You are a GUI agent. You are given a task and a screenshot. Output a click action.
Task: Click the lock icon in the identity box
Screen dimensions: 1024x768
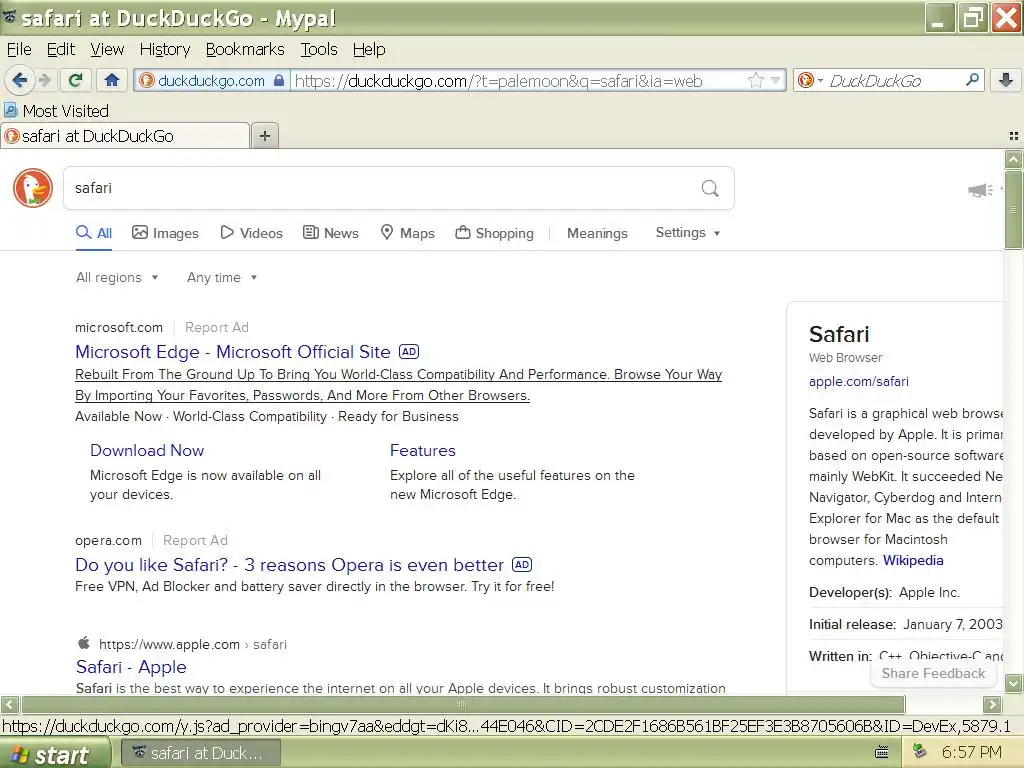coord(279,80)
